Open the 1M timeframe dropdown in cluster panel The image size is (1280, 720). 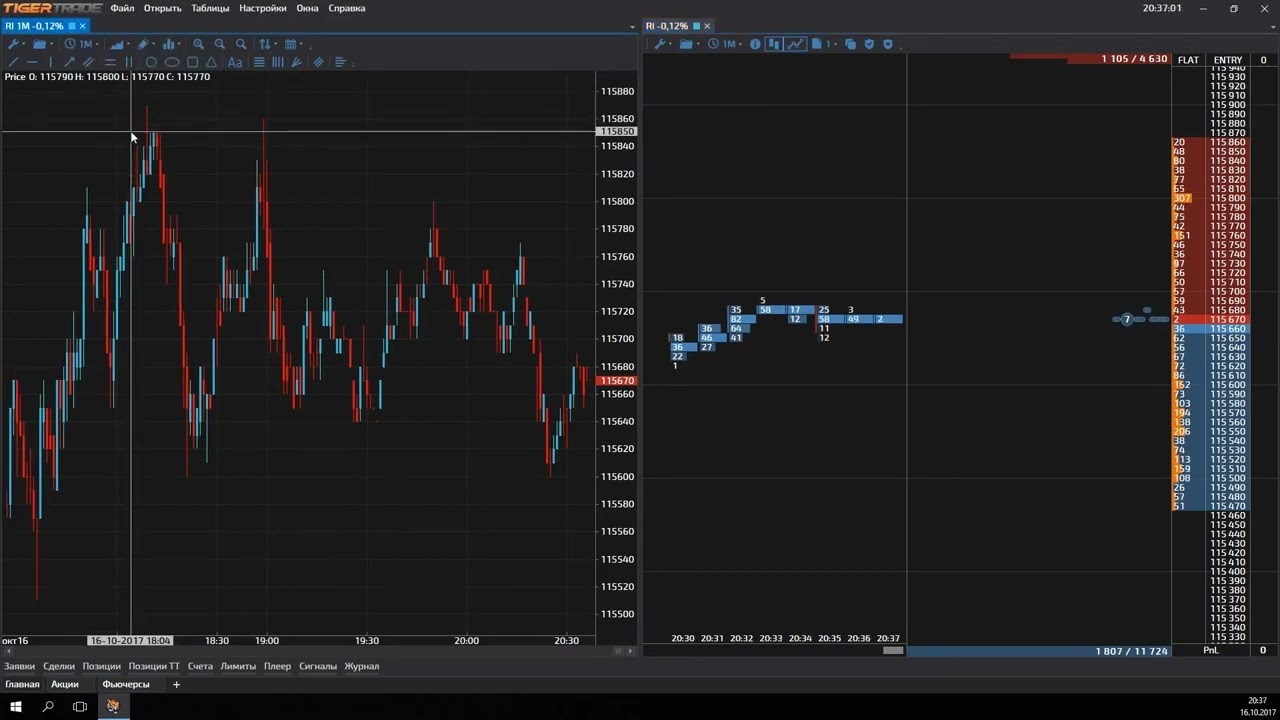(x=724, y=44)
